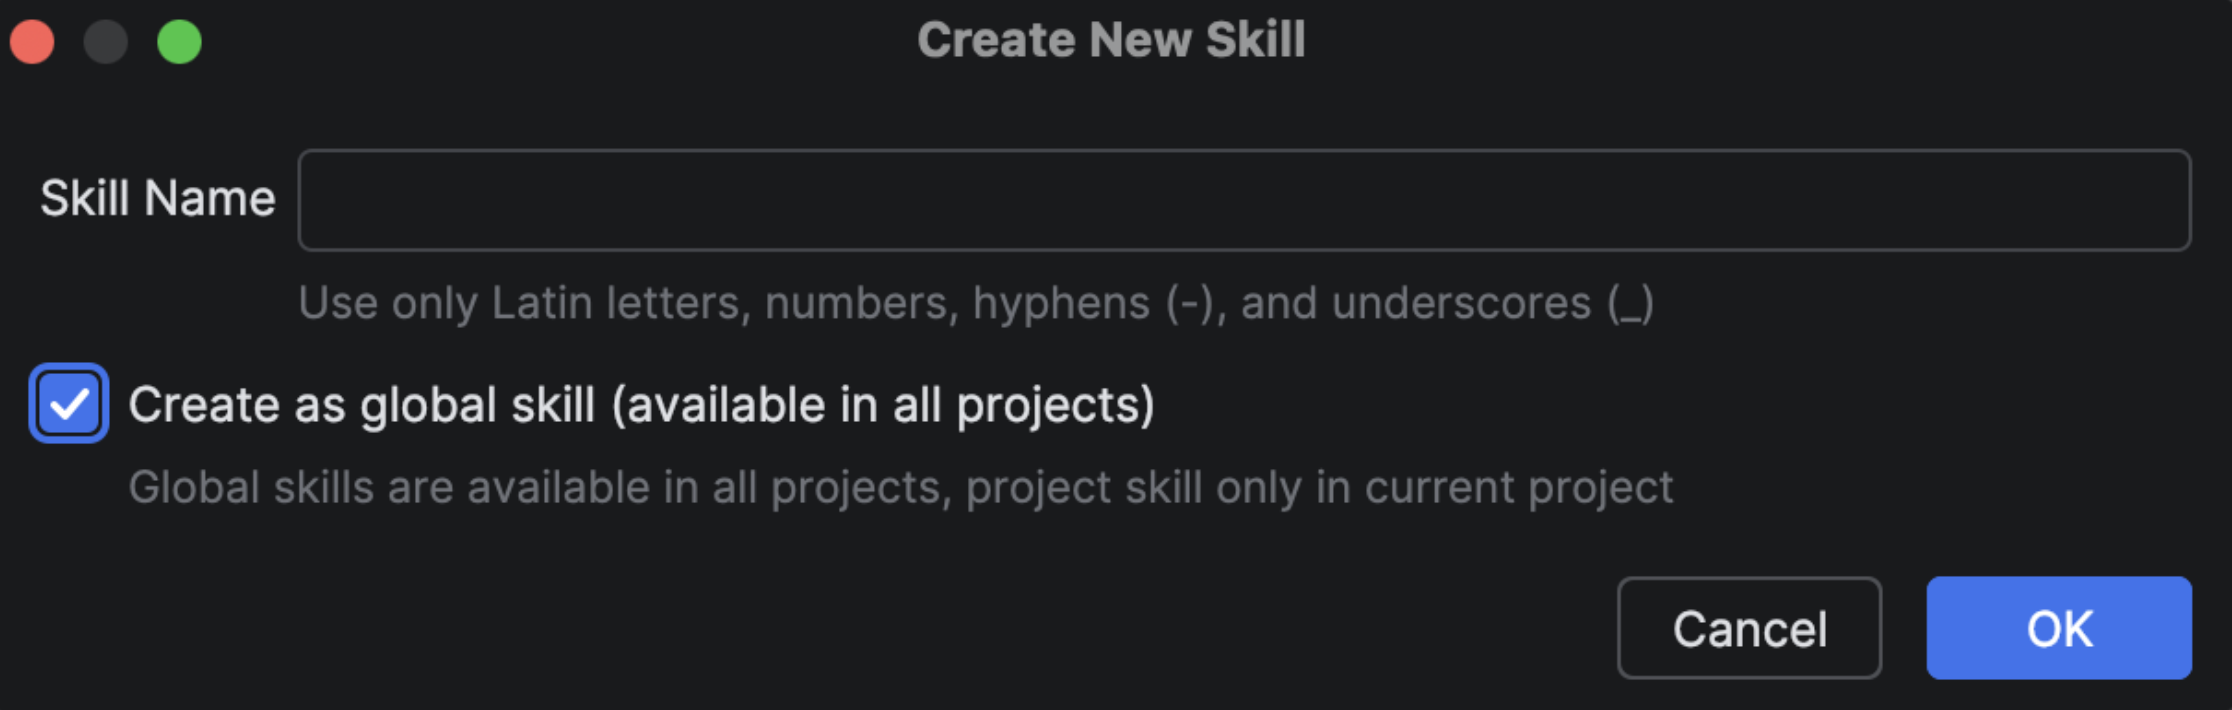Click the Create New Skill title bar
2232x710 pixels.
[1111, 40]
